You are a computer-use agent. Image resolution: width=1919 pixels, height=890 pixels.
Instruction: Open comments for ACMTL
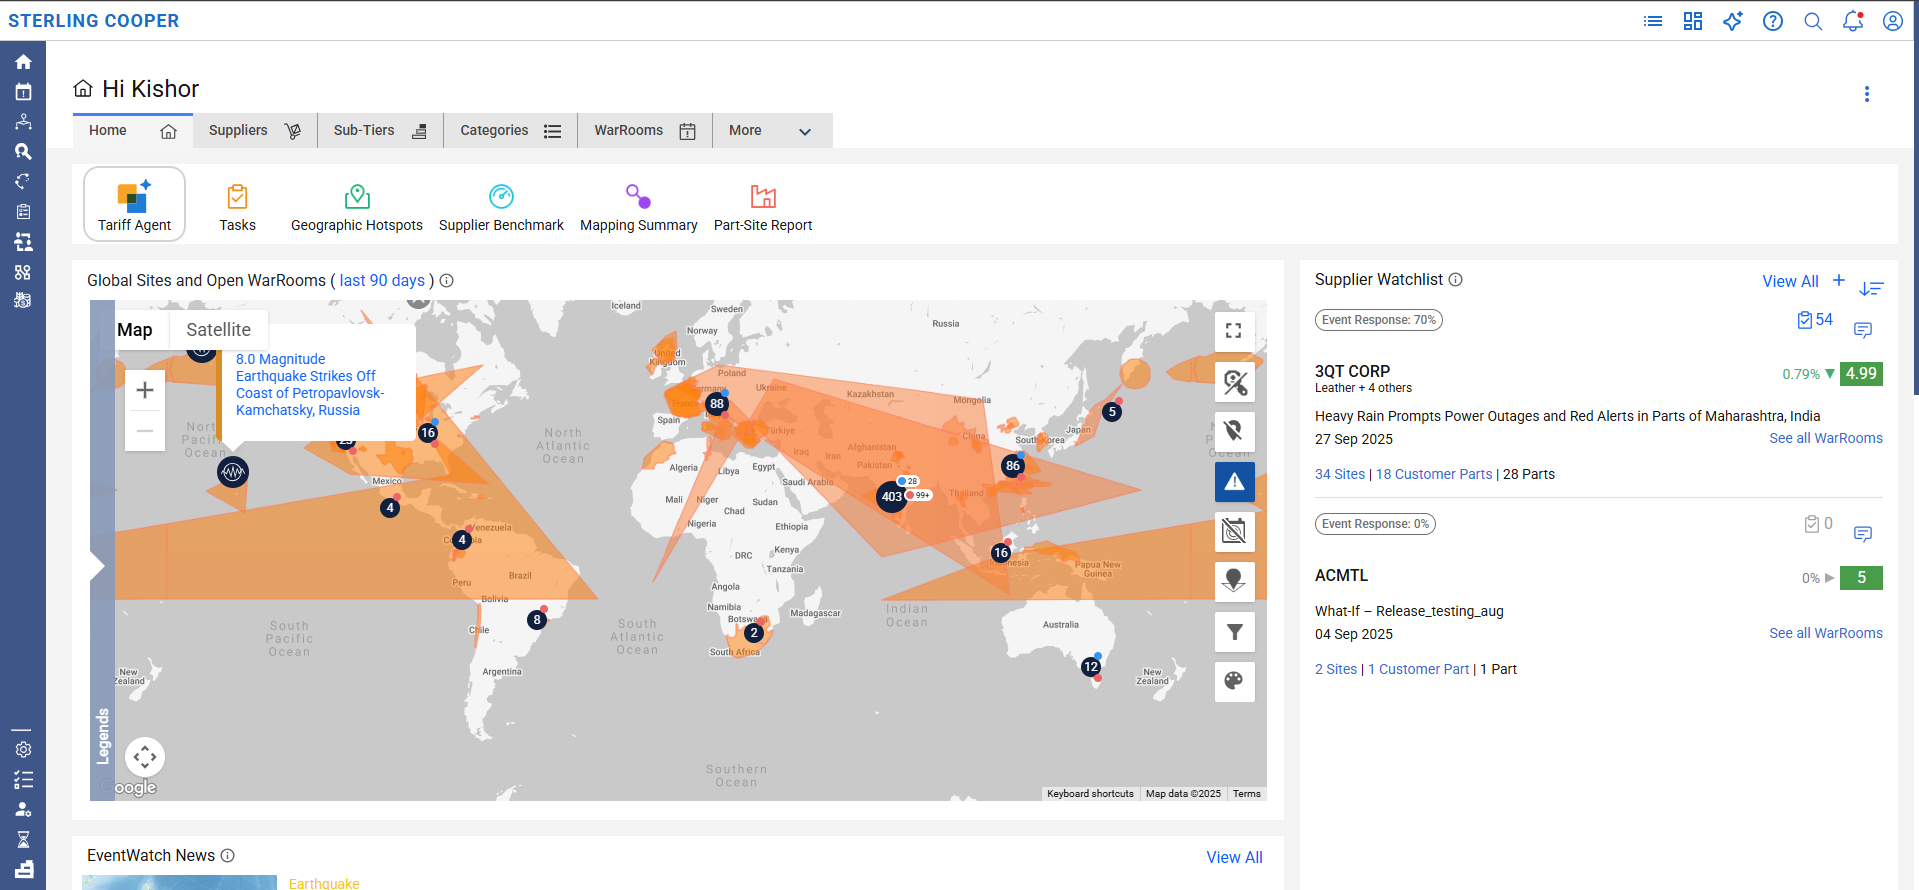1862,534
